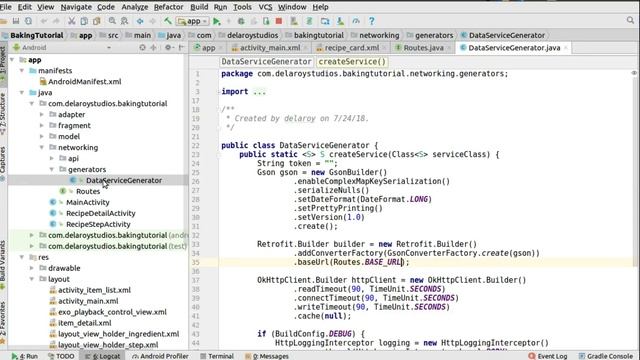This screenshot has height=360, width=640.
Task: Open the Help question mark icon
Action: 371,21
